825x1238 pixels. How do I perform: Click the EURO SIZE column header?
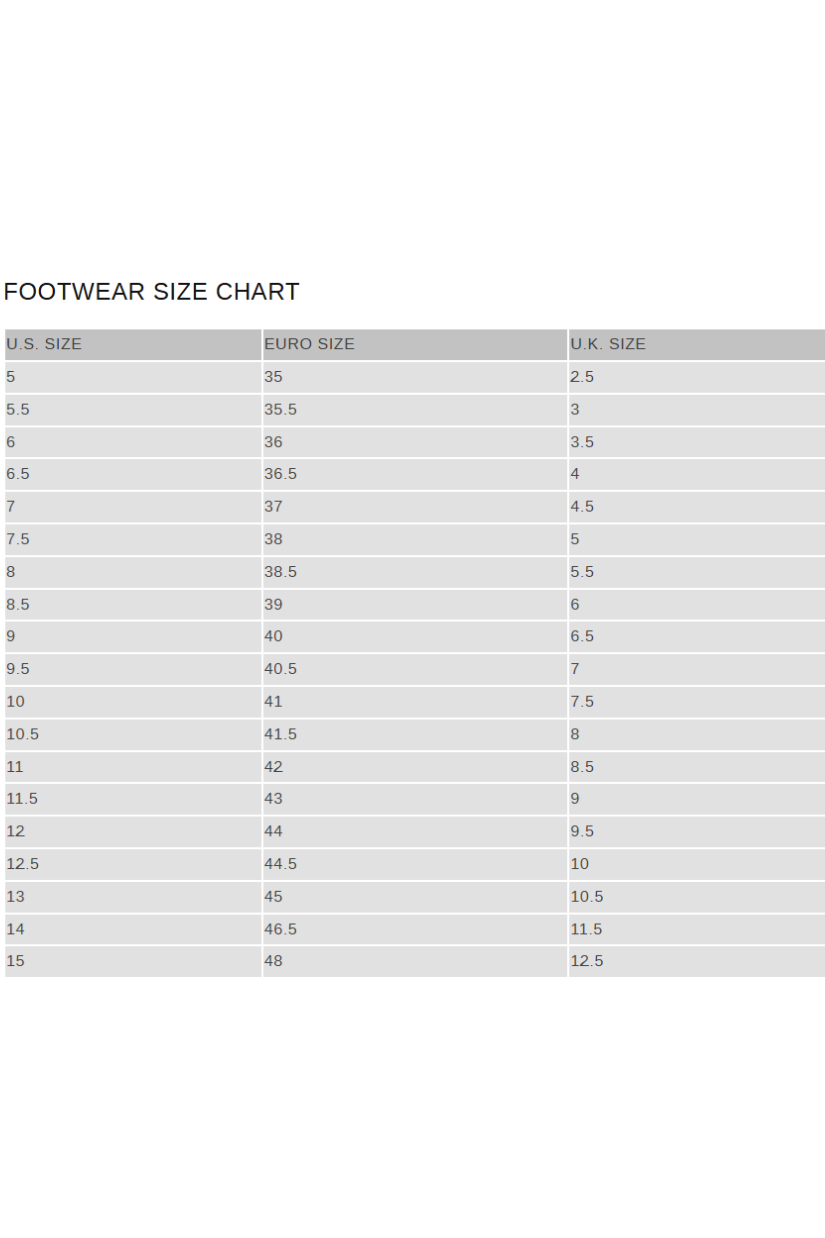309,345
